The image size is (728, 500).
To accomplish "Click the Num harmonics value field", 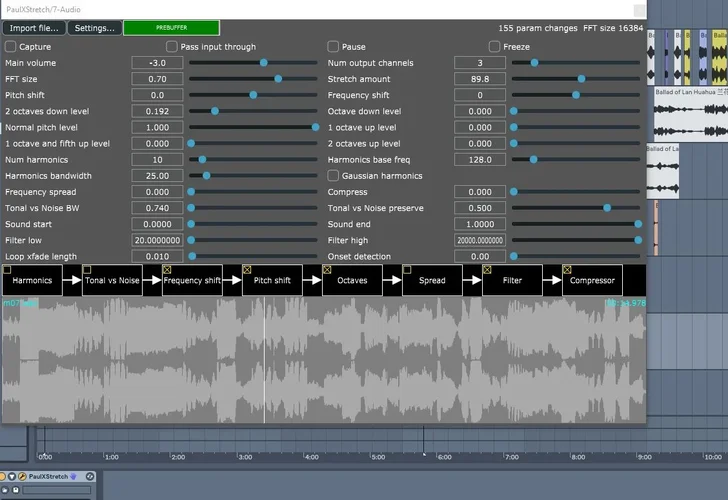I will coord(157,160).
